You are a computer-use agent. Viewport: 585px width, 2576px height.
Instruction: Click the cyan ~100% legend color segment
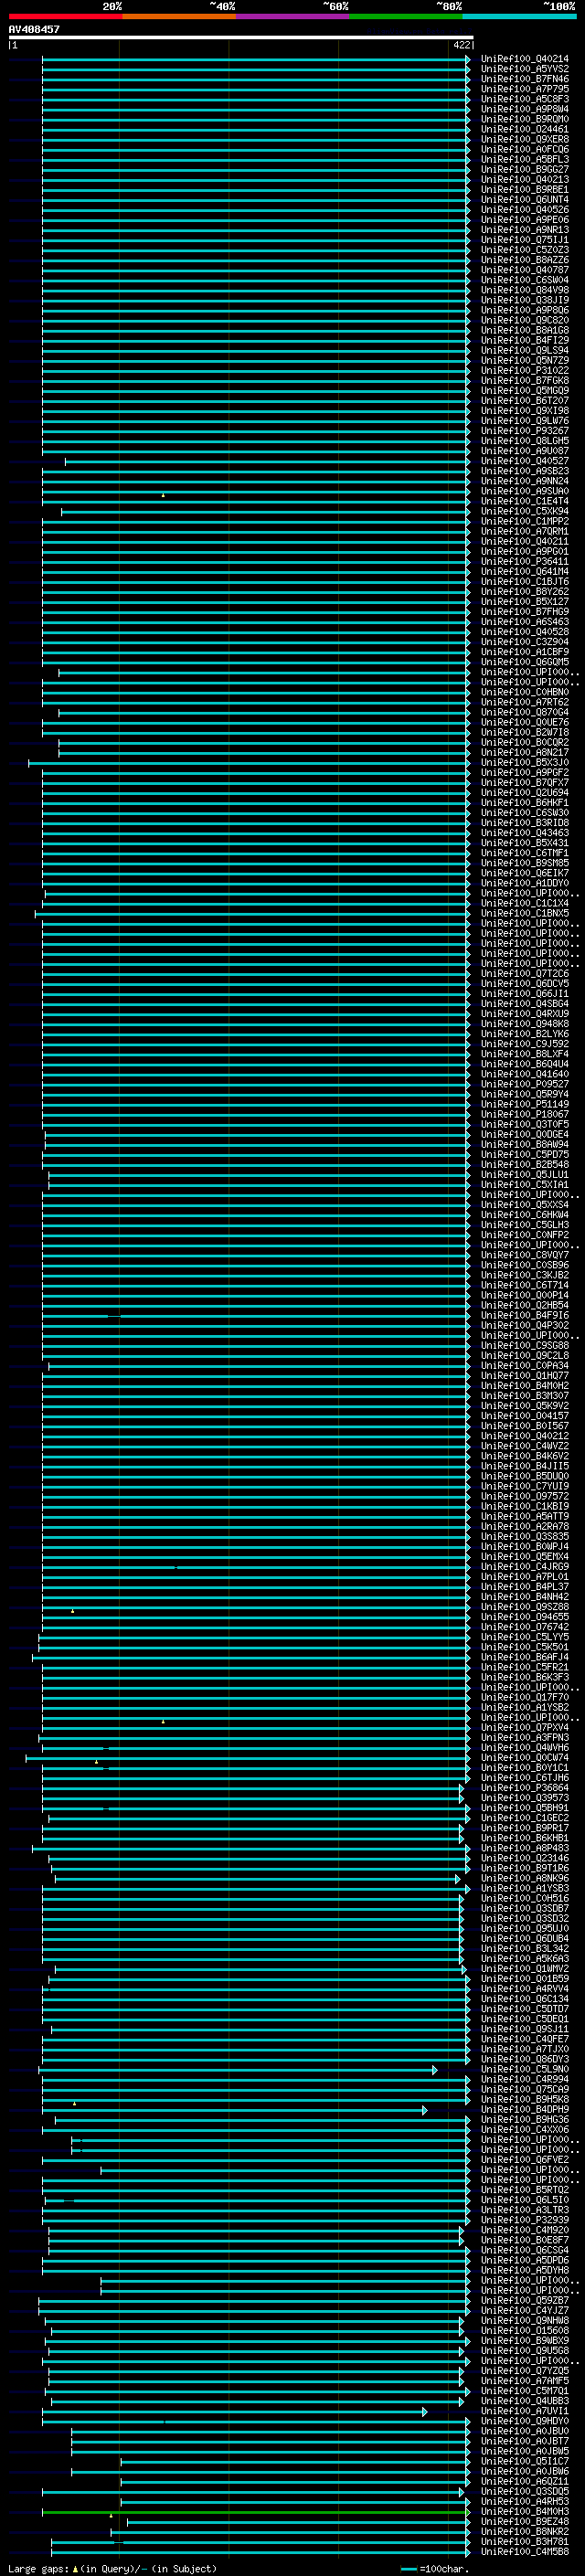pyautogui.click(x=520, y=16)
